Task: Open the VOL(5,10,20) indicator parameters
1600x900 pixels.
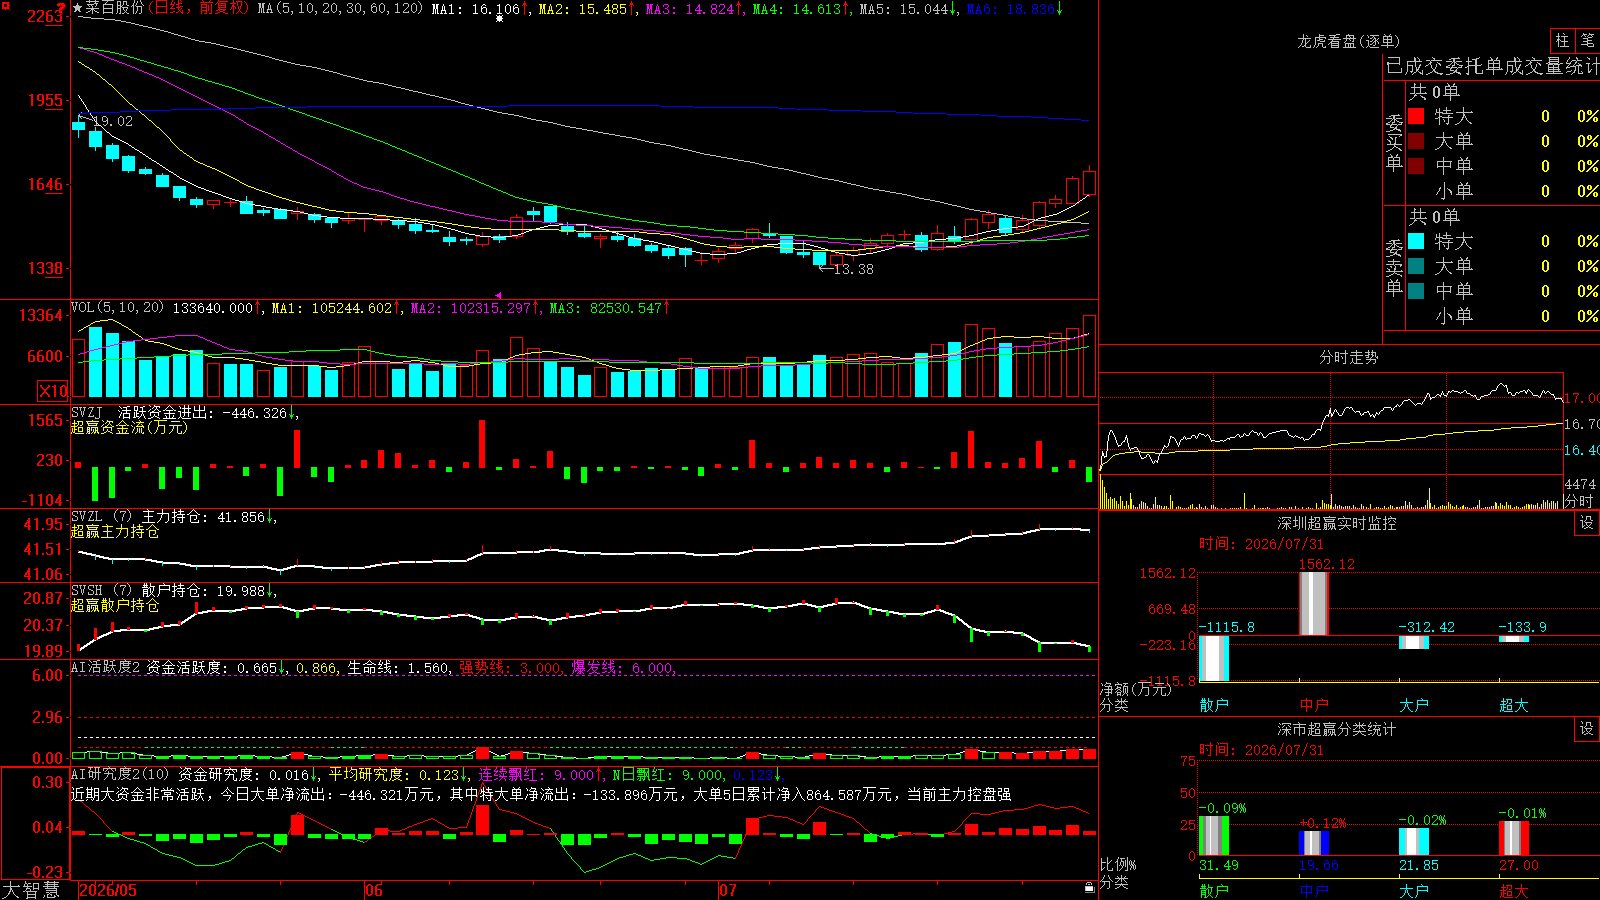Action: tap(118, 308)
